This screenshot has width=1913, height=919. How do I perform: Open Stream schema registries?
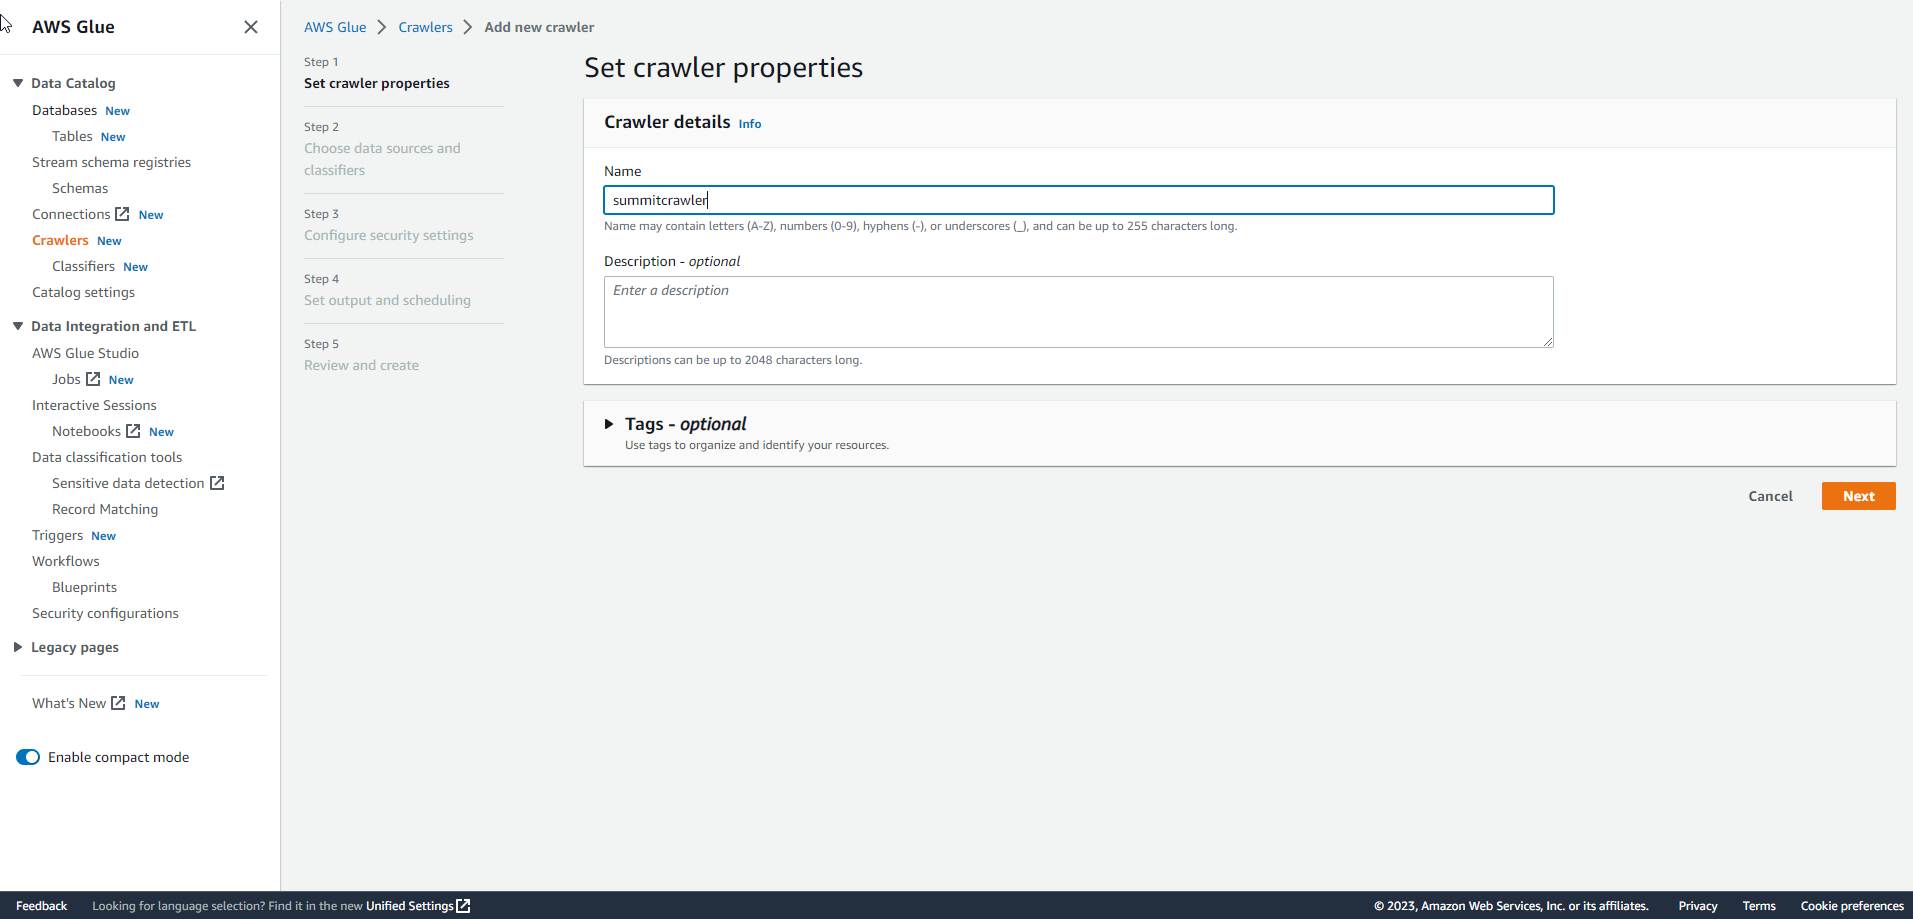[x=111, y=162]
